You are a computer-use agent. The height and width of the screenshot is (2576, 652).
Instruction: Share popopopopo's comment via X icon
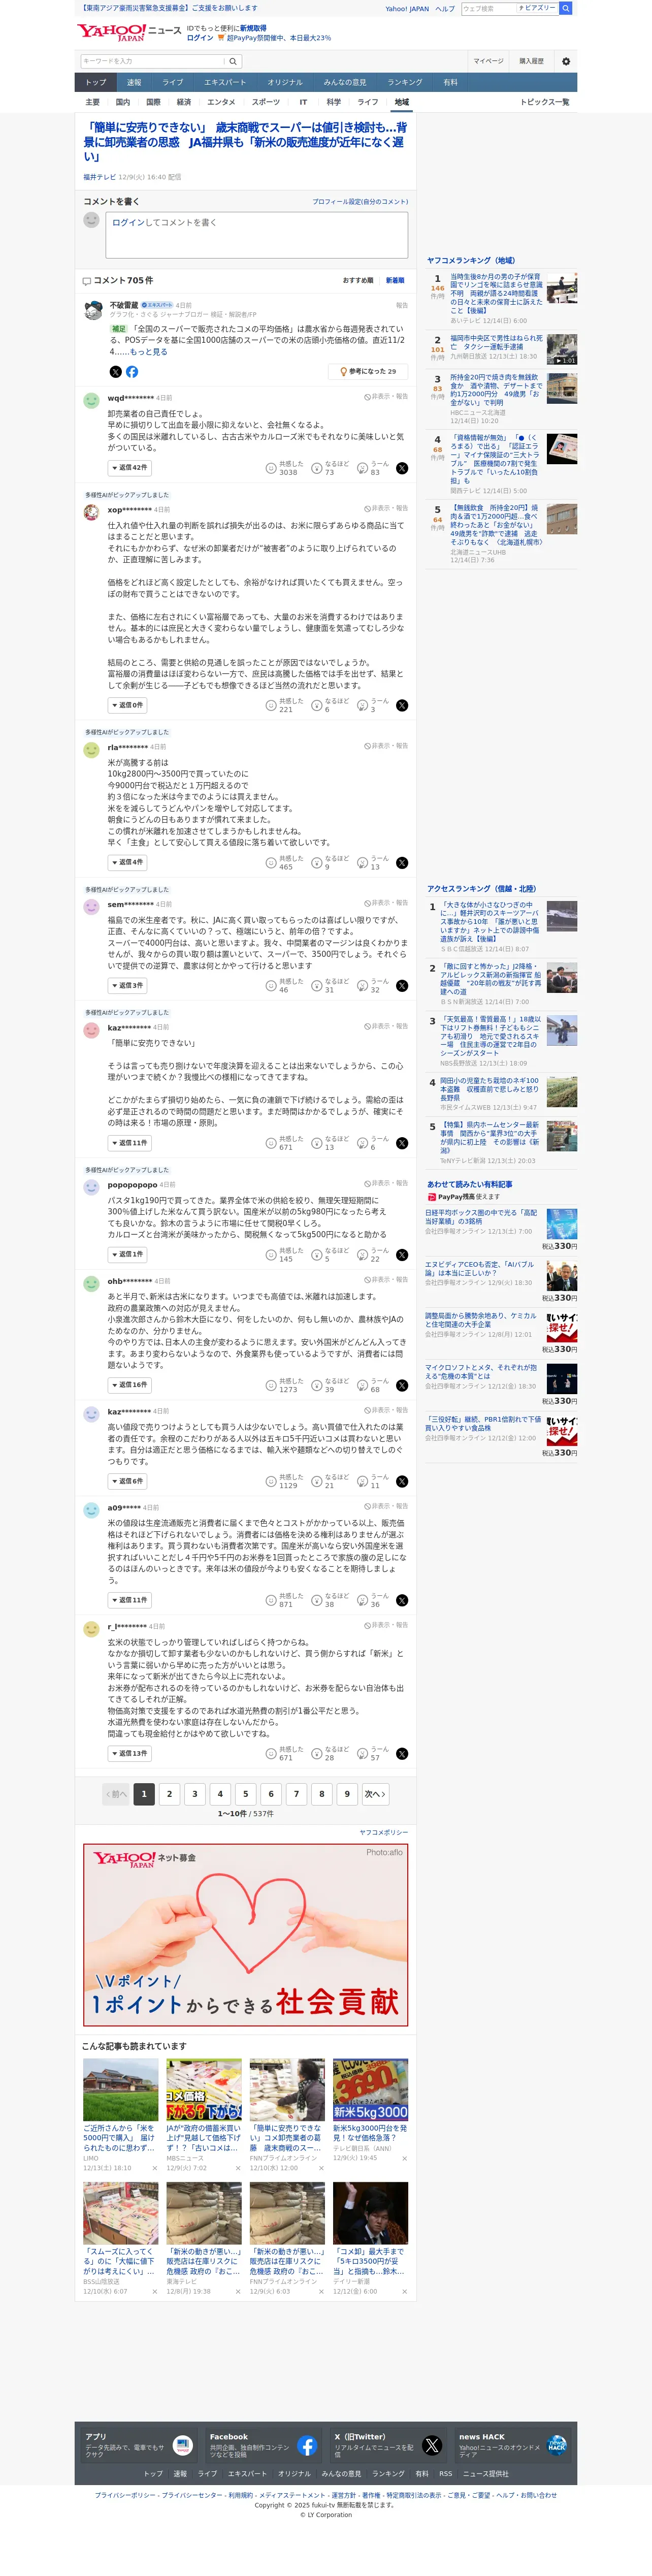tap(402, 1255)
